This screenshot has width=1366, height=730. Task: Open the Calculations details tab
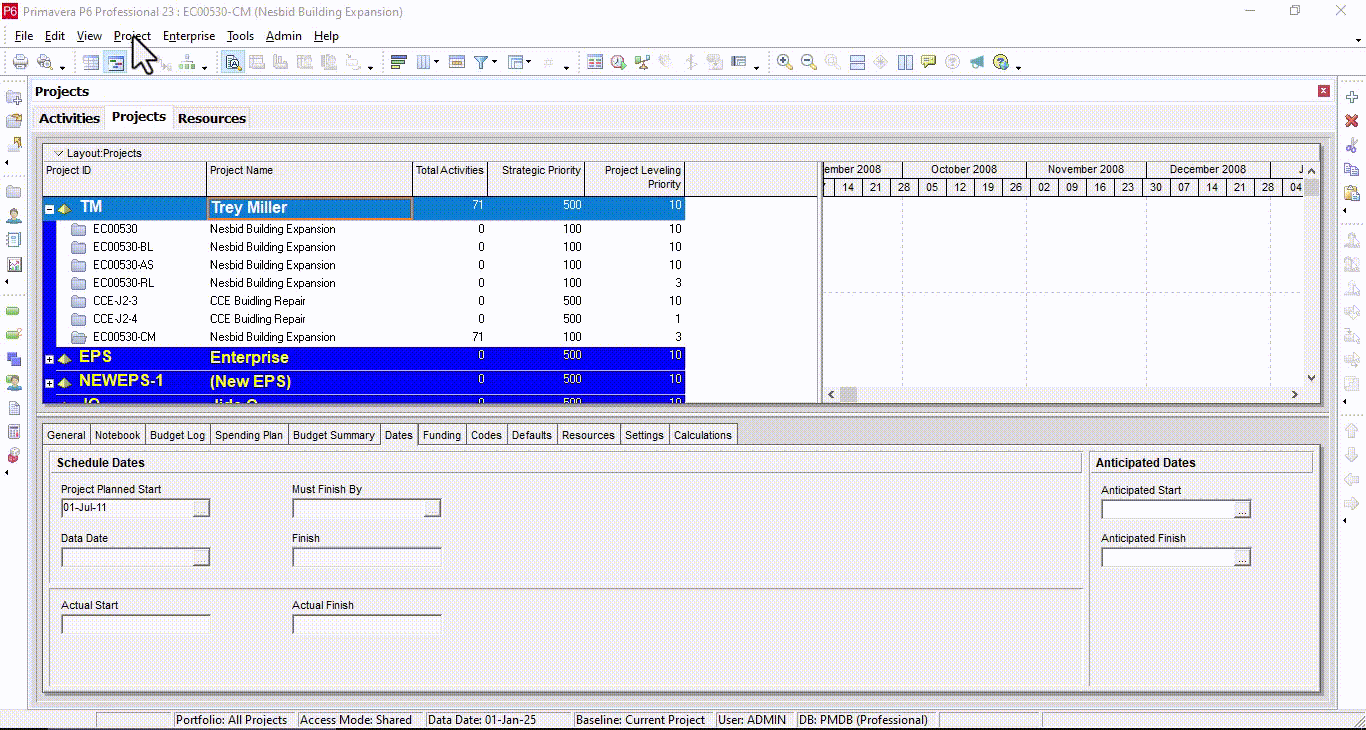[x=703, y=435]
